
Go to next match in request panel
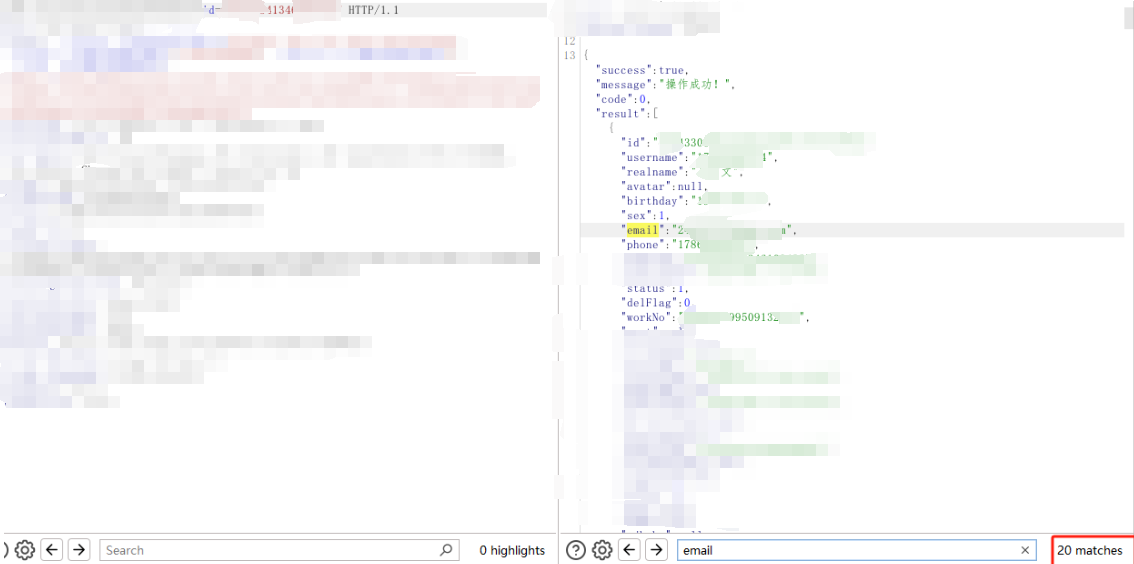(79, 550)
